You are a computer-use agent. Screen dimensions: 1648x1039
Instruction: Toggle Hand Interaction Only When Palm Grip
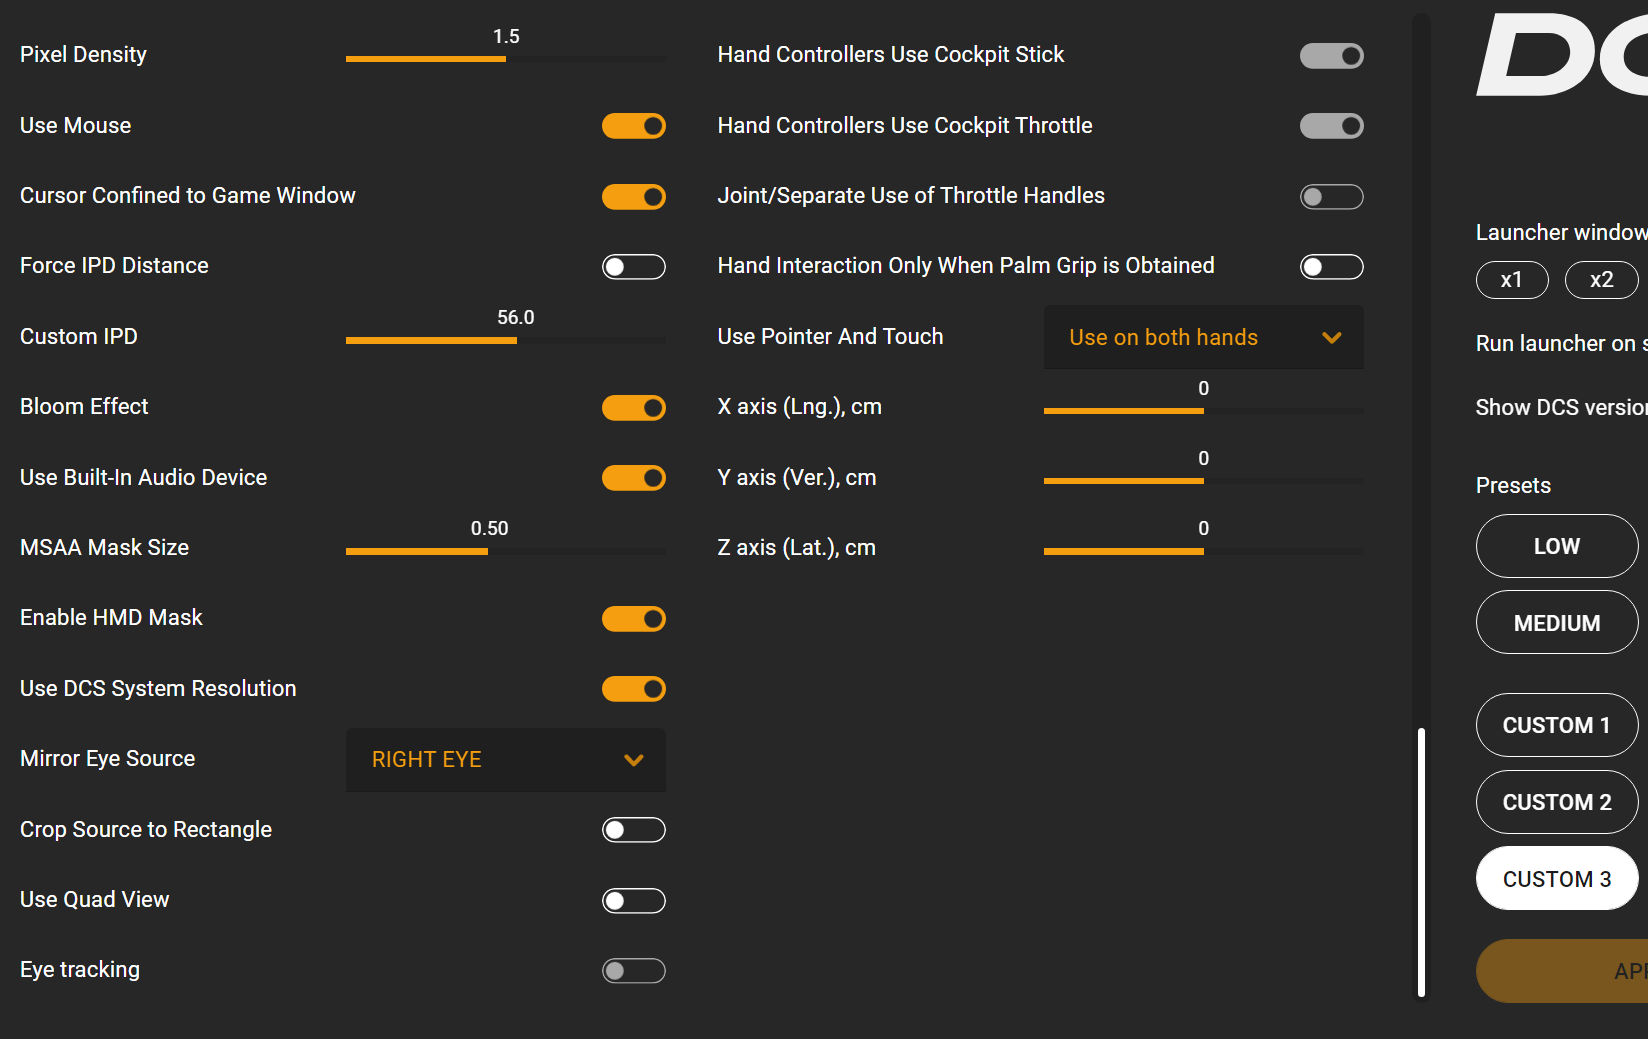pyautogui.click(x=1331, y=267)
